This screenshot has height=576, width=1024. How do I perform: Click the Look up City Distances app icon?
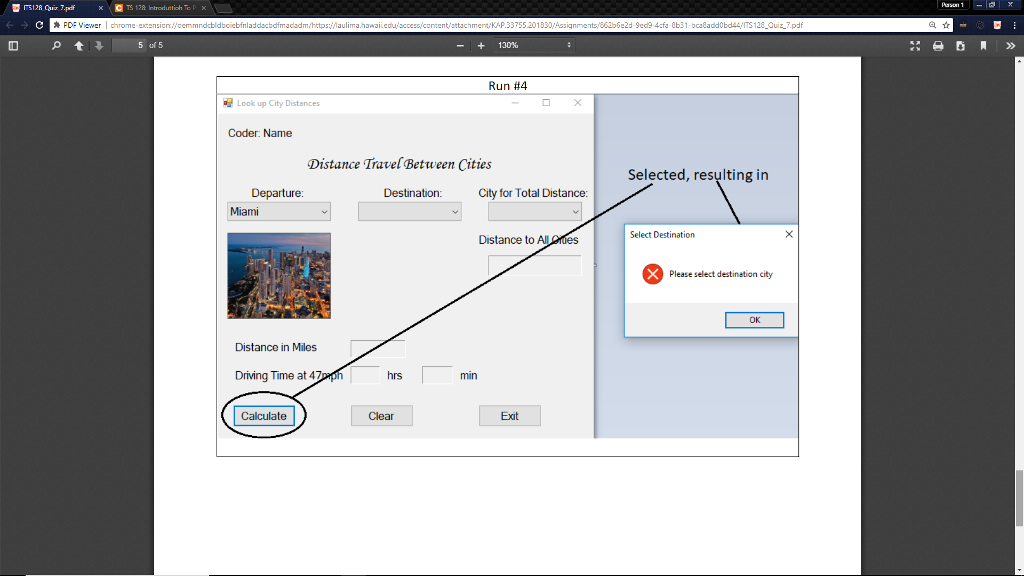tap(228, 103)
